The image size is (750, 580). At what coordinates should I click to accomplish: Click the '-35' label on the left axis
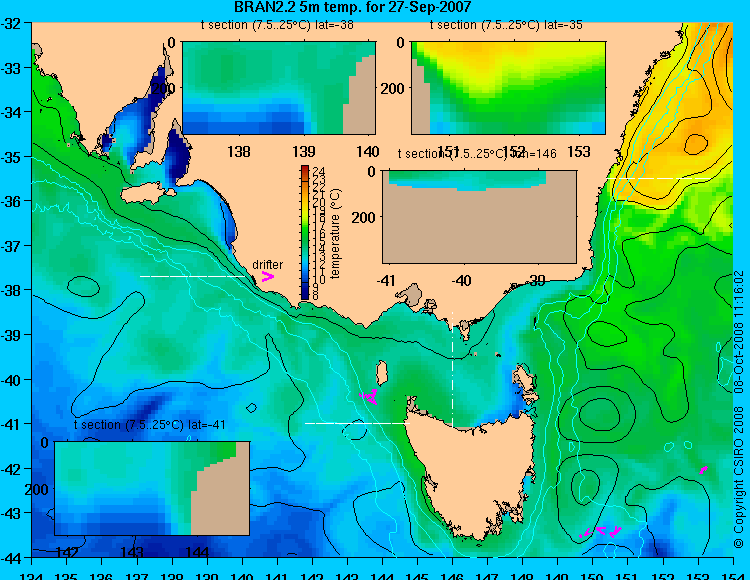pos(11,157)
